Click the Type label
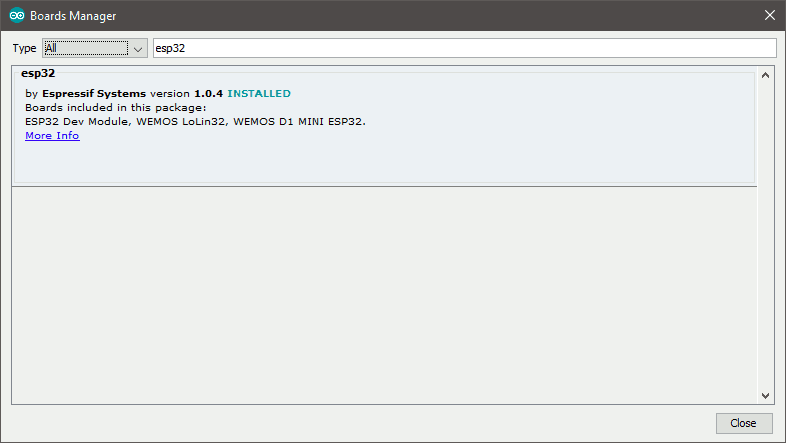This screenshot has width=786, height=443. pos(25,48)
